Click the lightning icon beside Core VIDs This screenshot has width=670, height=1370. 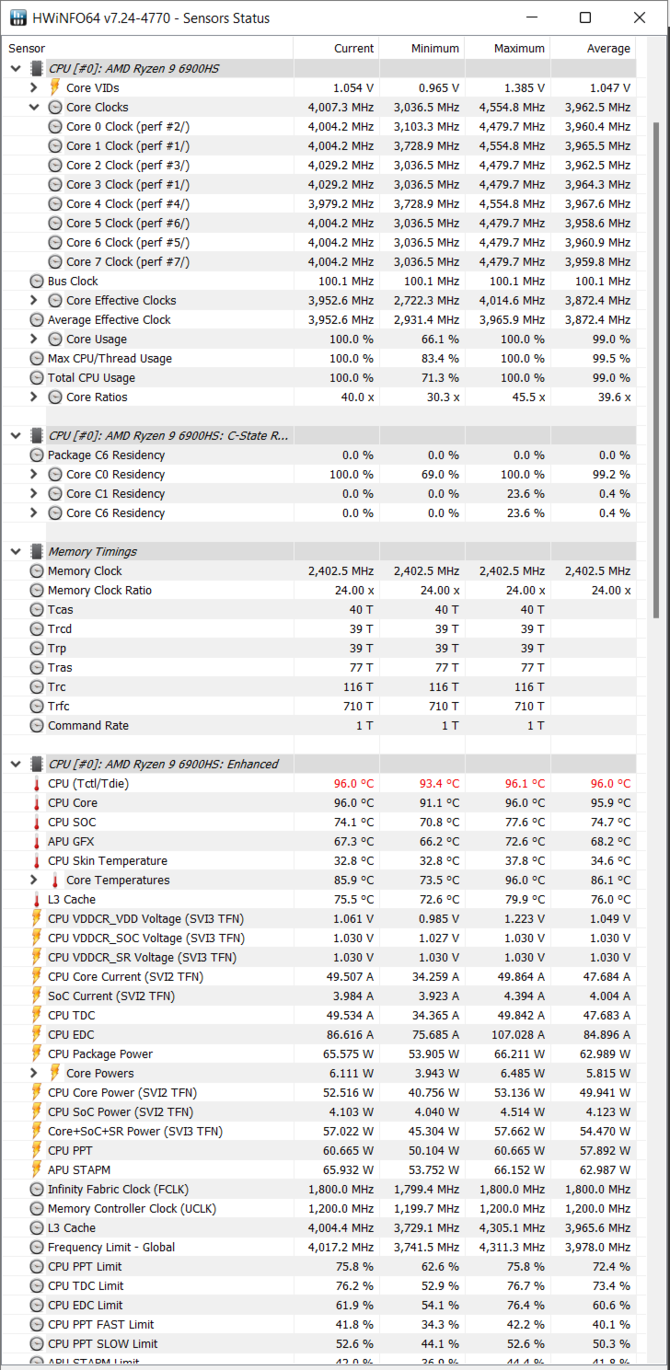point(55,88)
